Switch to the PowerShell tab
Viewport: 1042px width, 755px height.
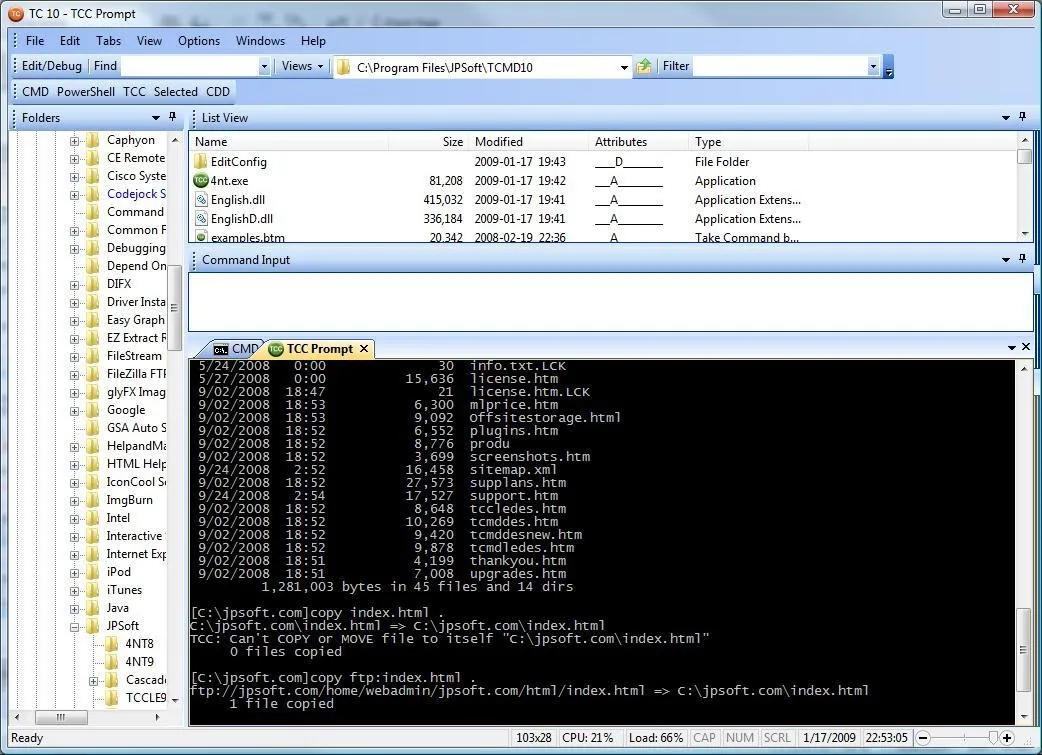86,91
